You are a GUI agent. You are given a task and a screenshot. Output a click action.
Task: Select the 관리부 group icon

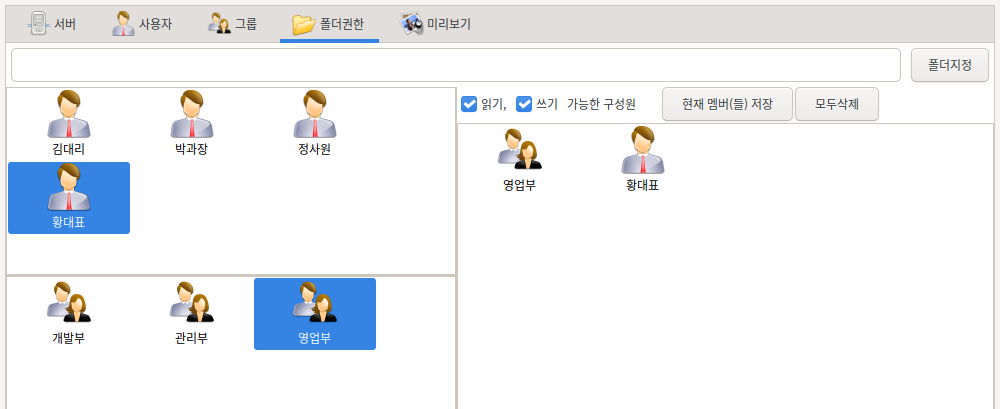(x=191, y=313)
